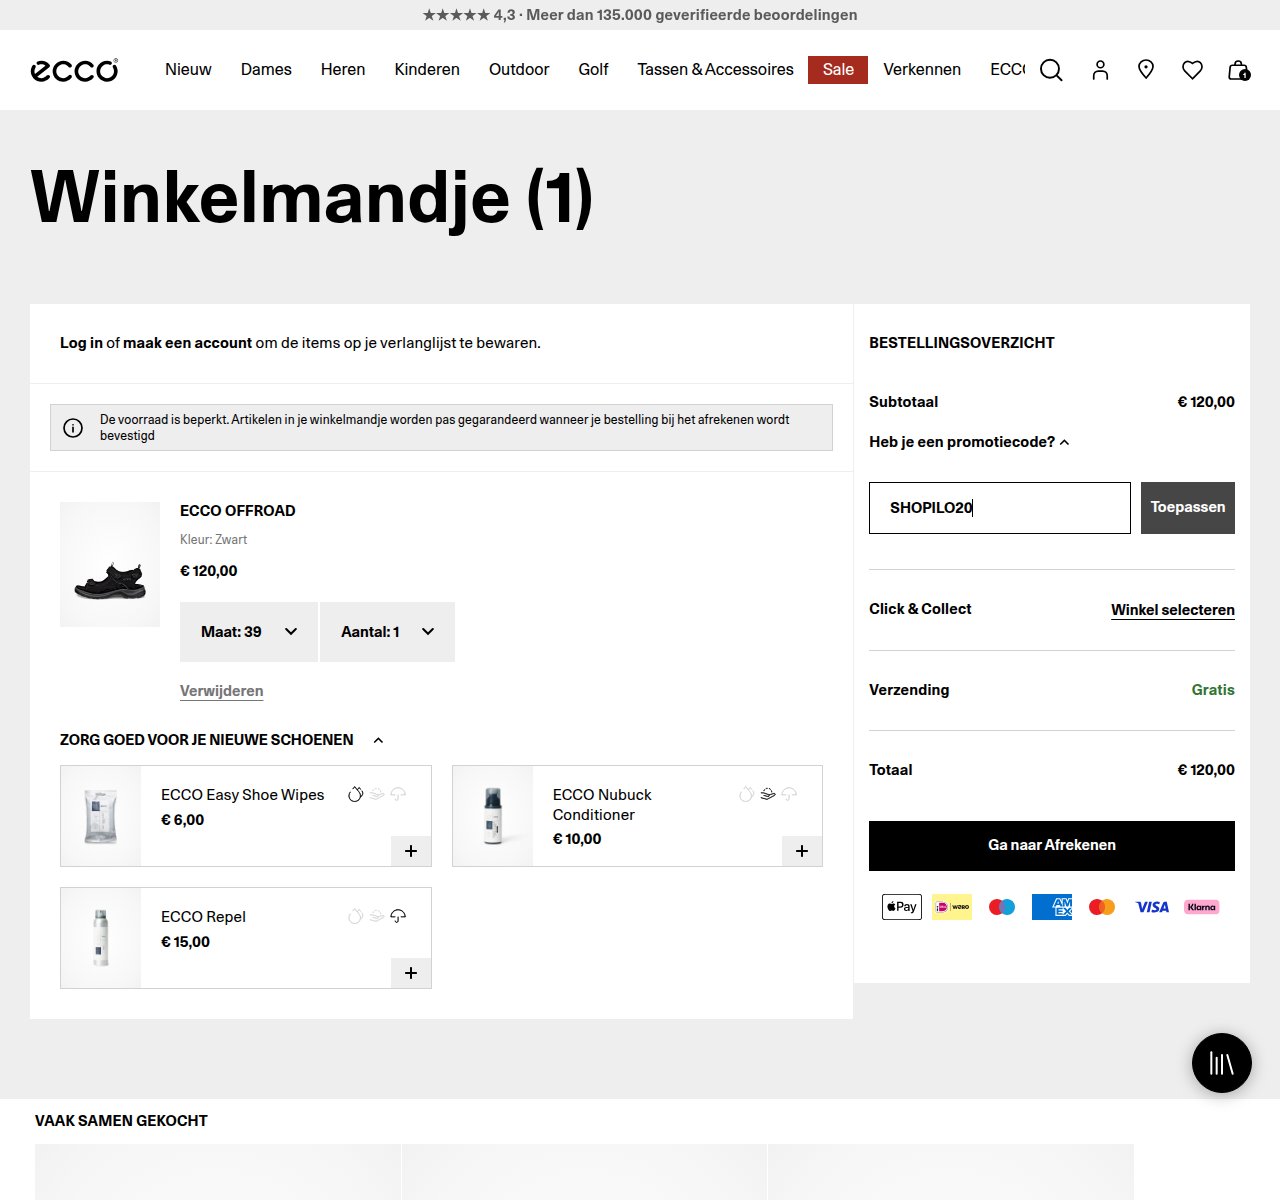The width and height of the screenshot is (1280, 1200).
Task: Open the store locator pin icon
Action: 1146,69
